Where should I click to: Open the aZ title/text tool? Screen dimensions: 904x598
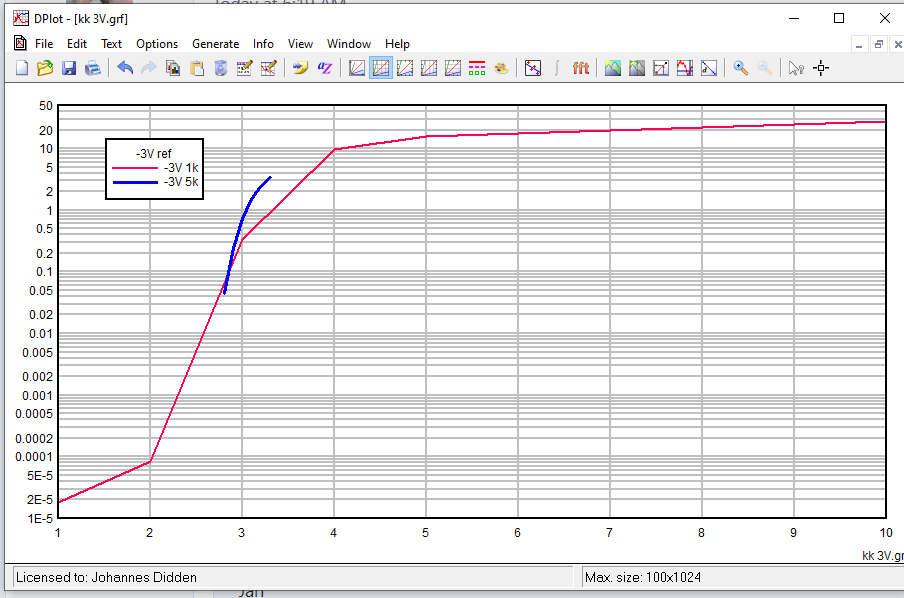[x=325, y=68]
